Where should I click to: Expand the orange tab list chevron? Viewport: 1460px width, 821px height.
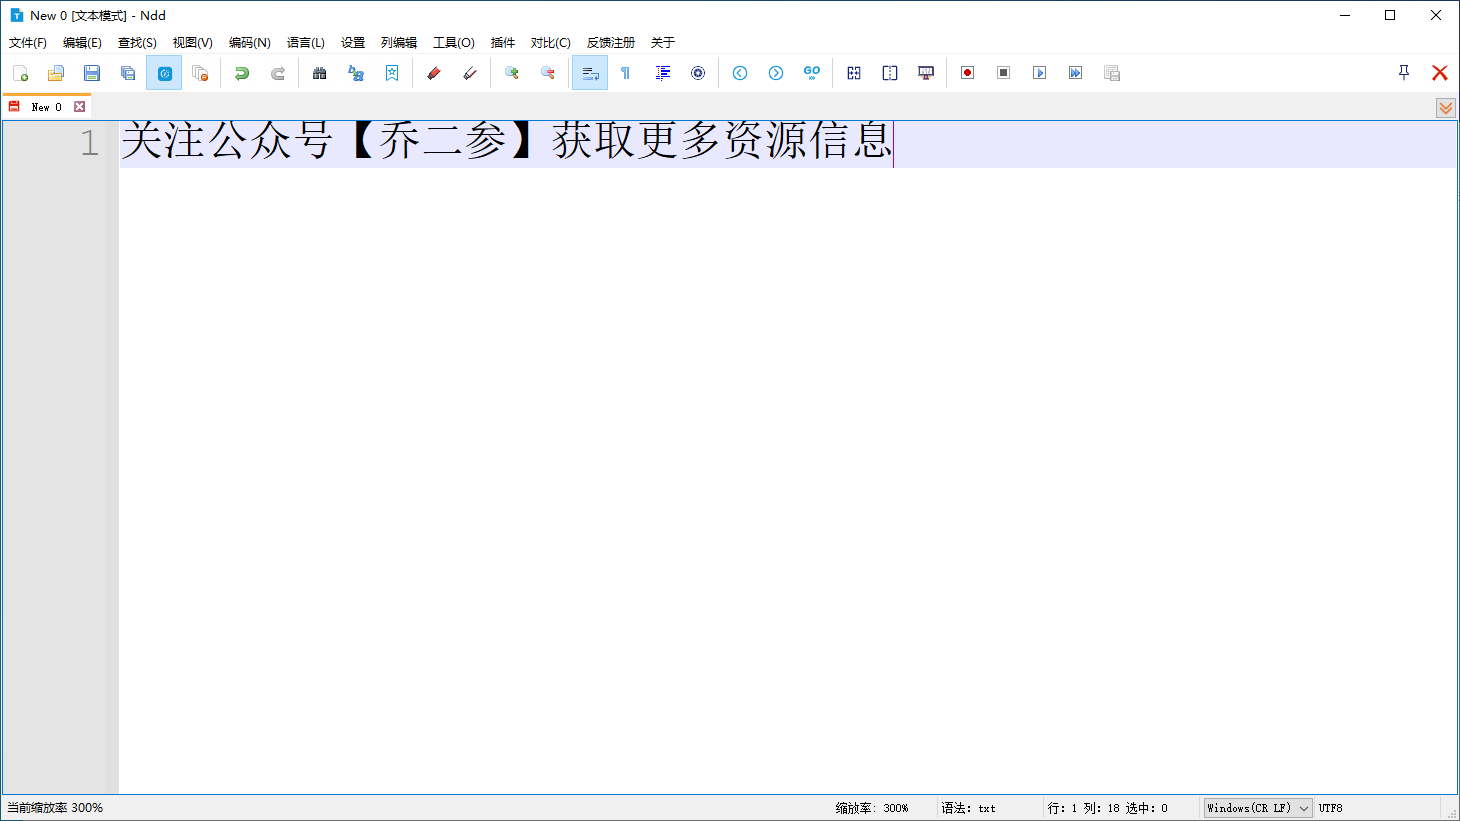(x=1446, y=108)
